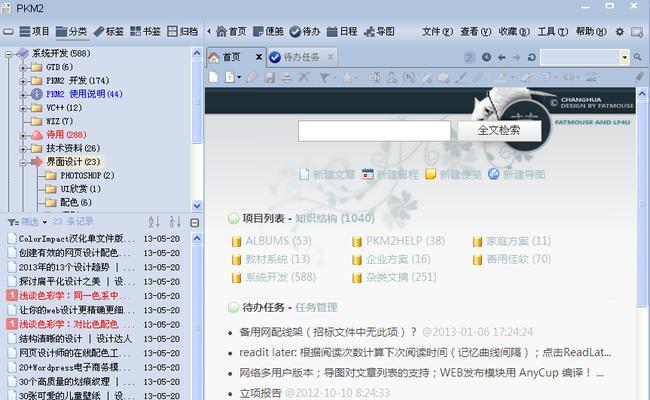Screen dimensions: 650x400
Task: Open the 标签 (Tags) panel
Action: coord(109,32)
